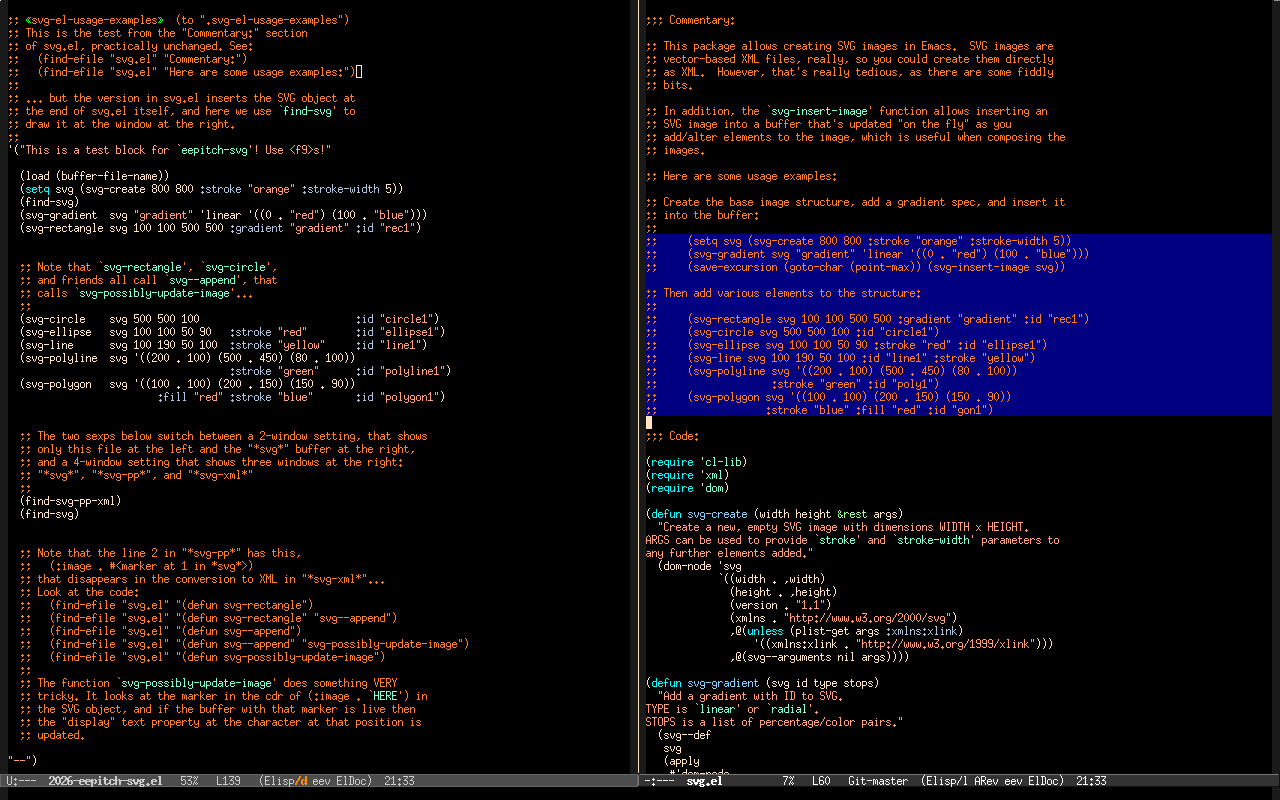Click the 21:33 clock in left mode line
1280x800 pixels.
pos(399,781)
